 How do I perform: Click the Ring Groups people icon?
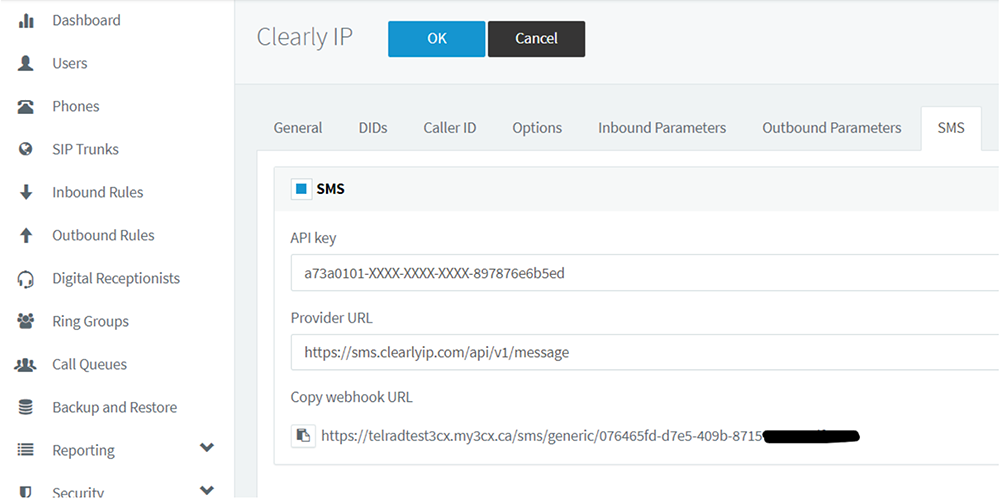pyautogui.click(x=26, y=321)
